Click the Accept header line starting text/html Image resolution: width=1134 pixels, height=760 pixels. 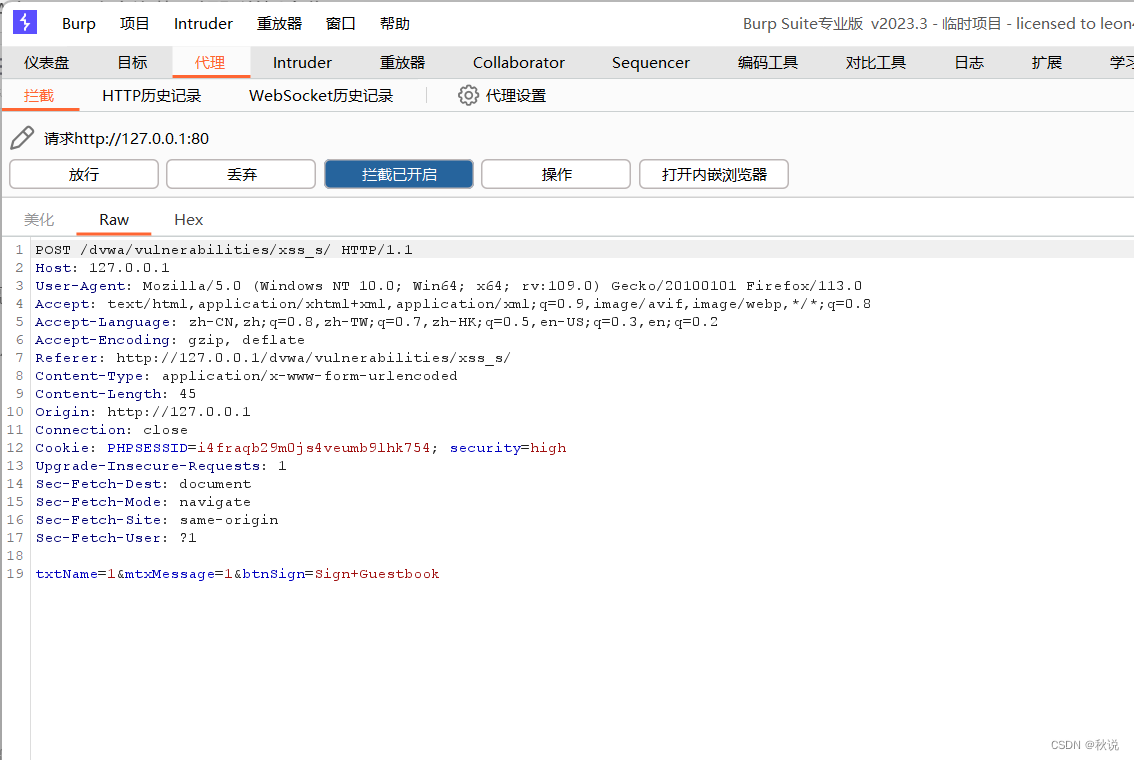coord(453,304)
